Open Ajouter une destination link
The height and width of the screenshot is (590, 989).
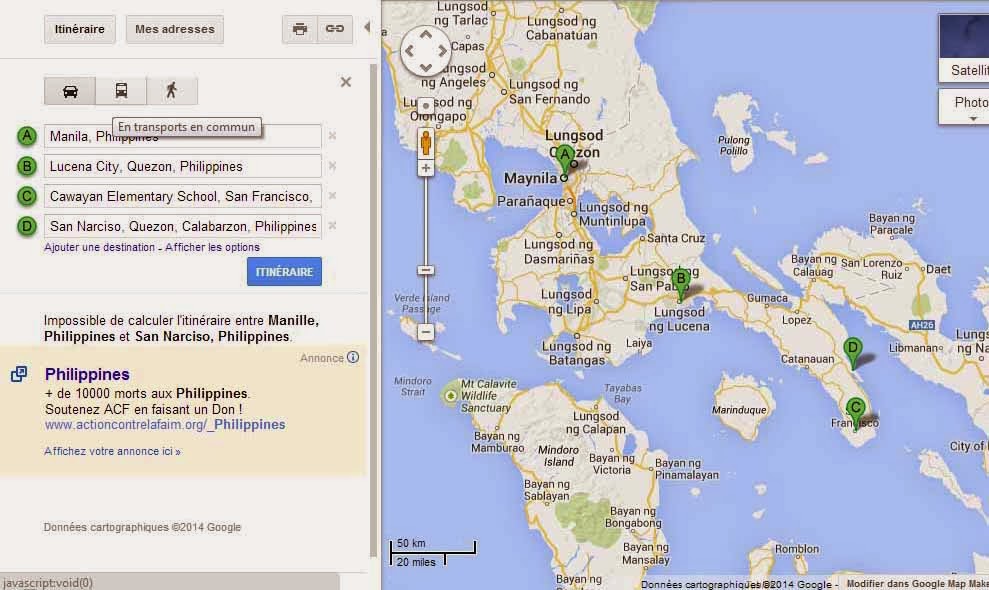99,247
